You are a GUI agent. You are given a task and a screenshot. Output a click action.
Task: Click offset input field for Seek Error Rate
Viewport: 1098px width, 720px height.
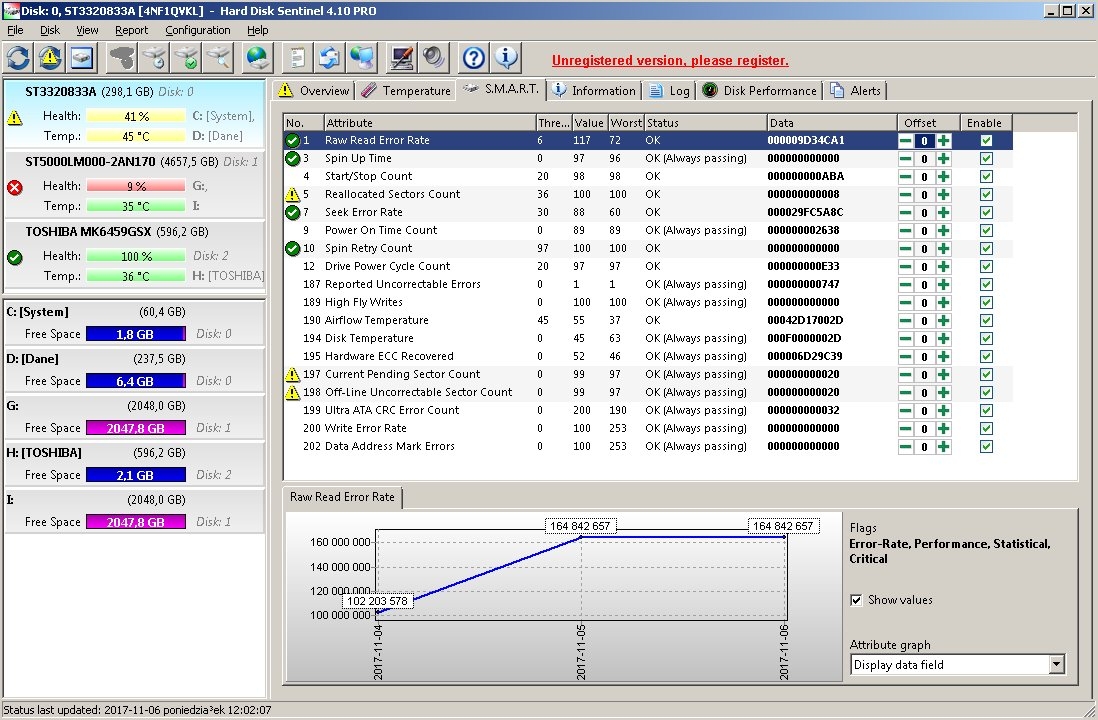924,213
